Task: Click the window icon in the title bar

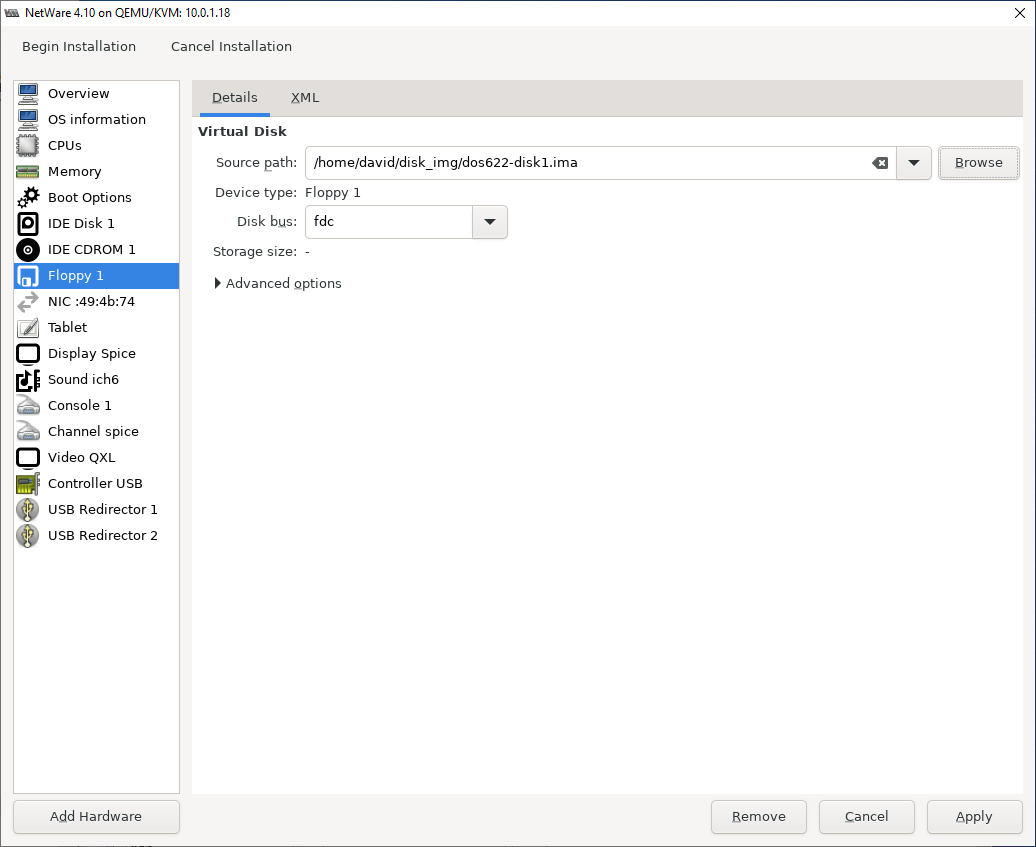Action: coord(11,13)
